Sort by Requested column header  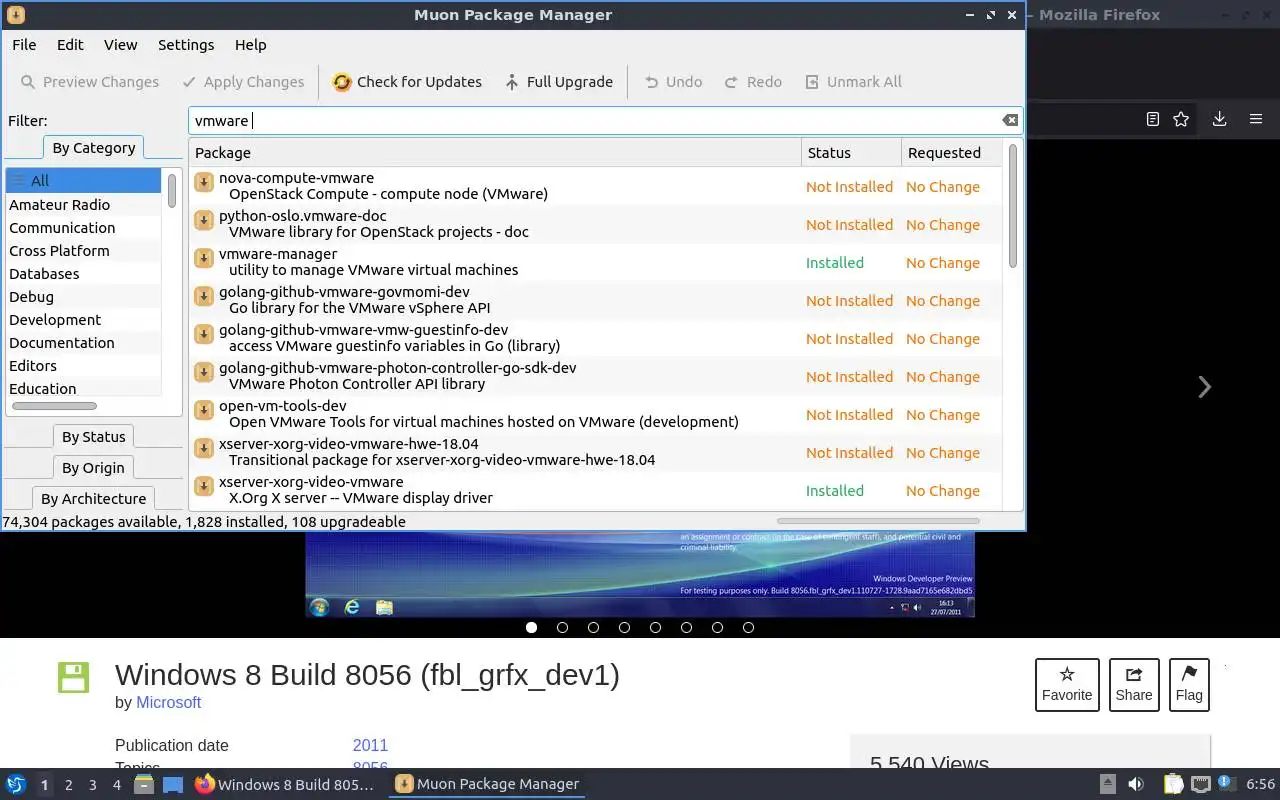click(x=951, y=153)
